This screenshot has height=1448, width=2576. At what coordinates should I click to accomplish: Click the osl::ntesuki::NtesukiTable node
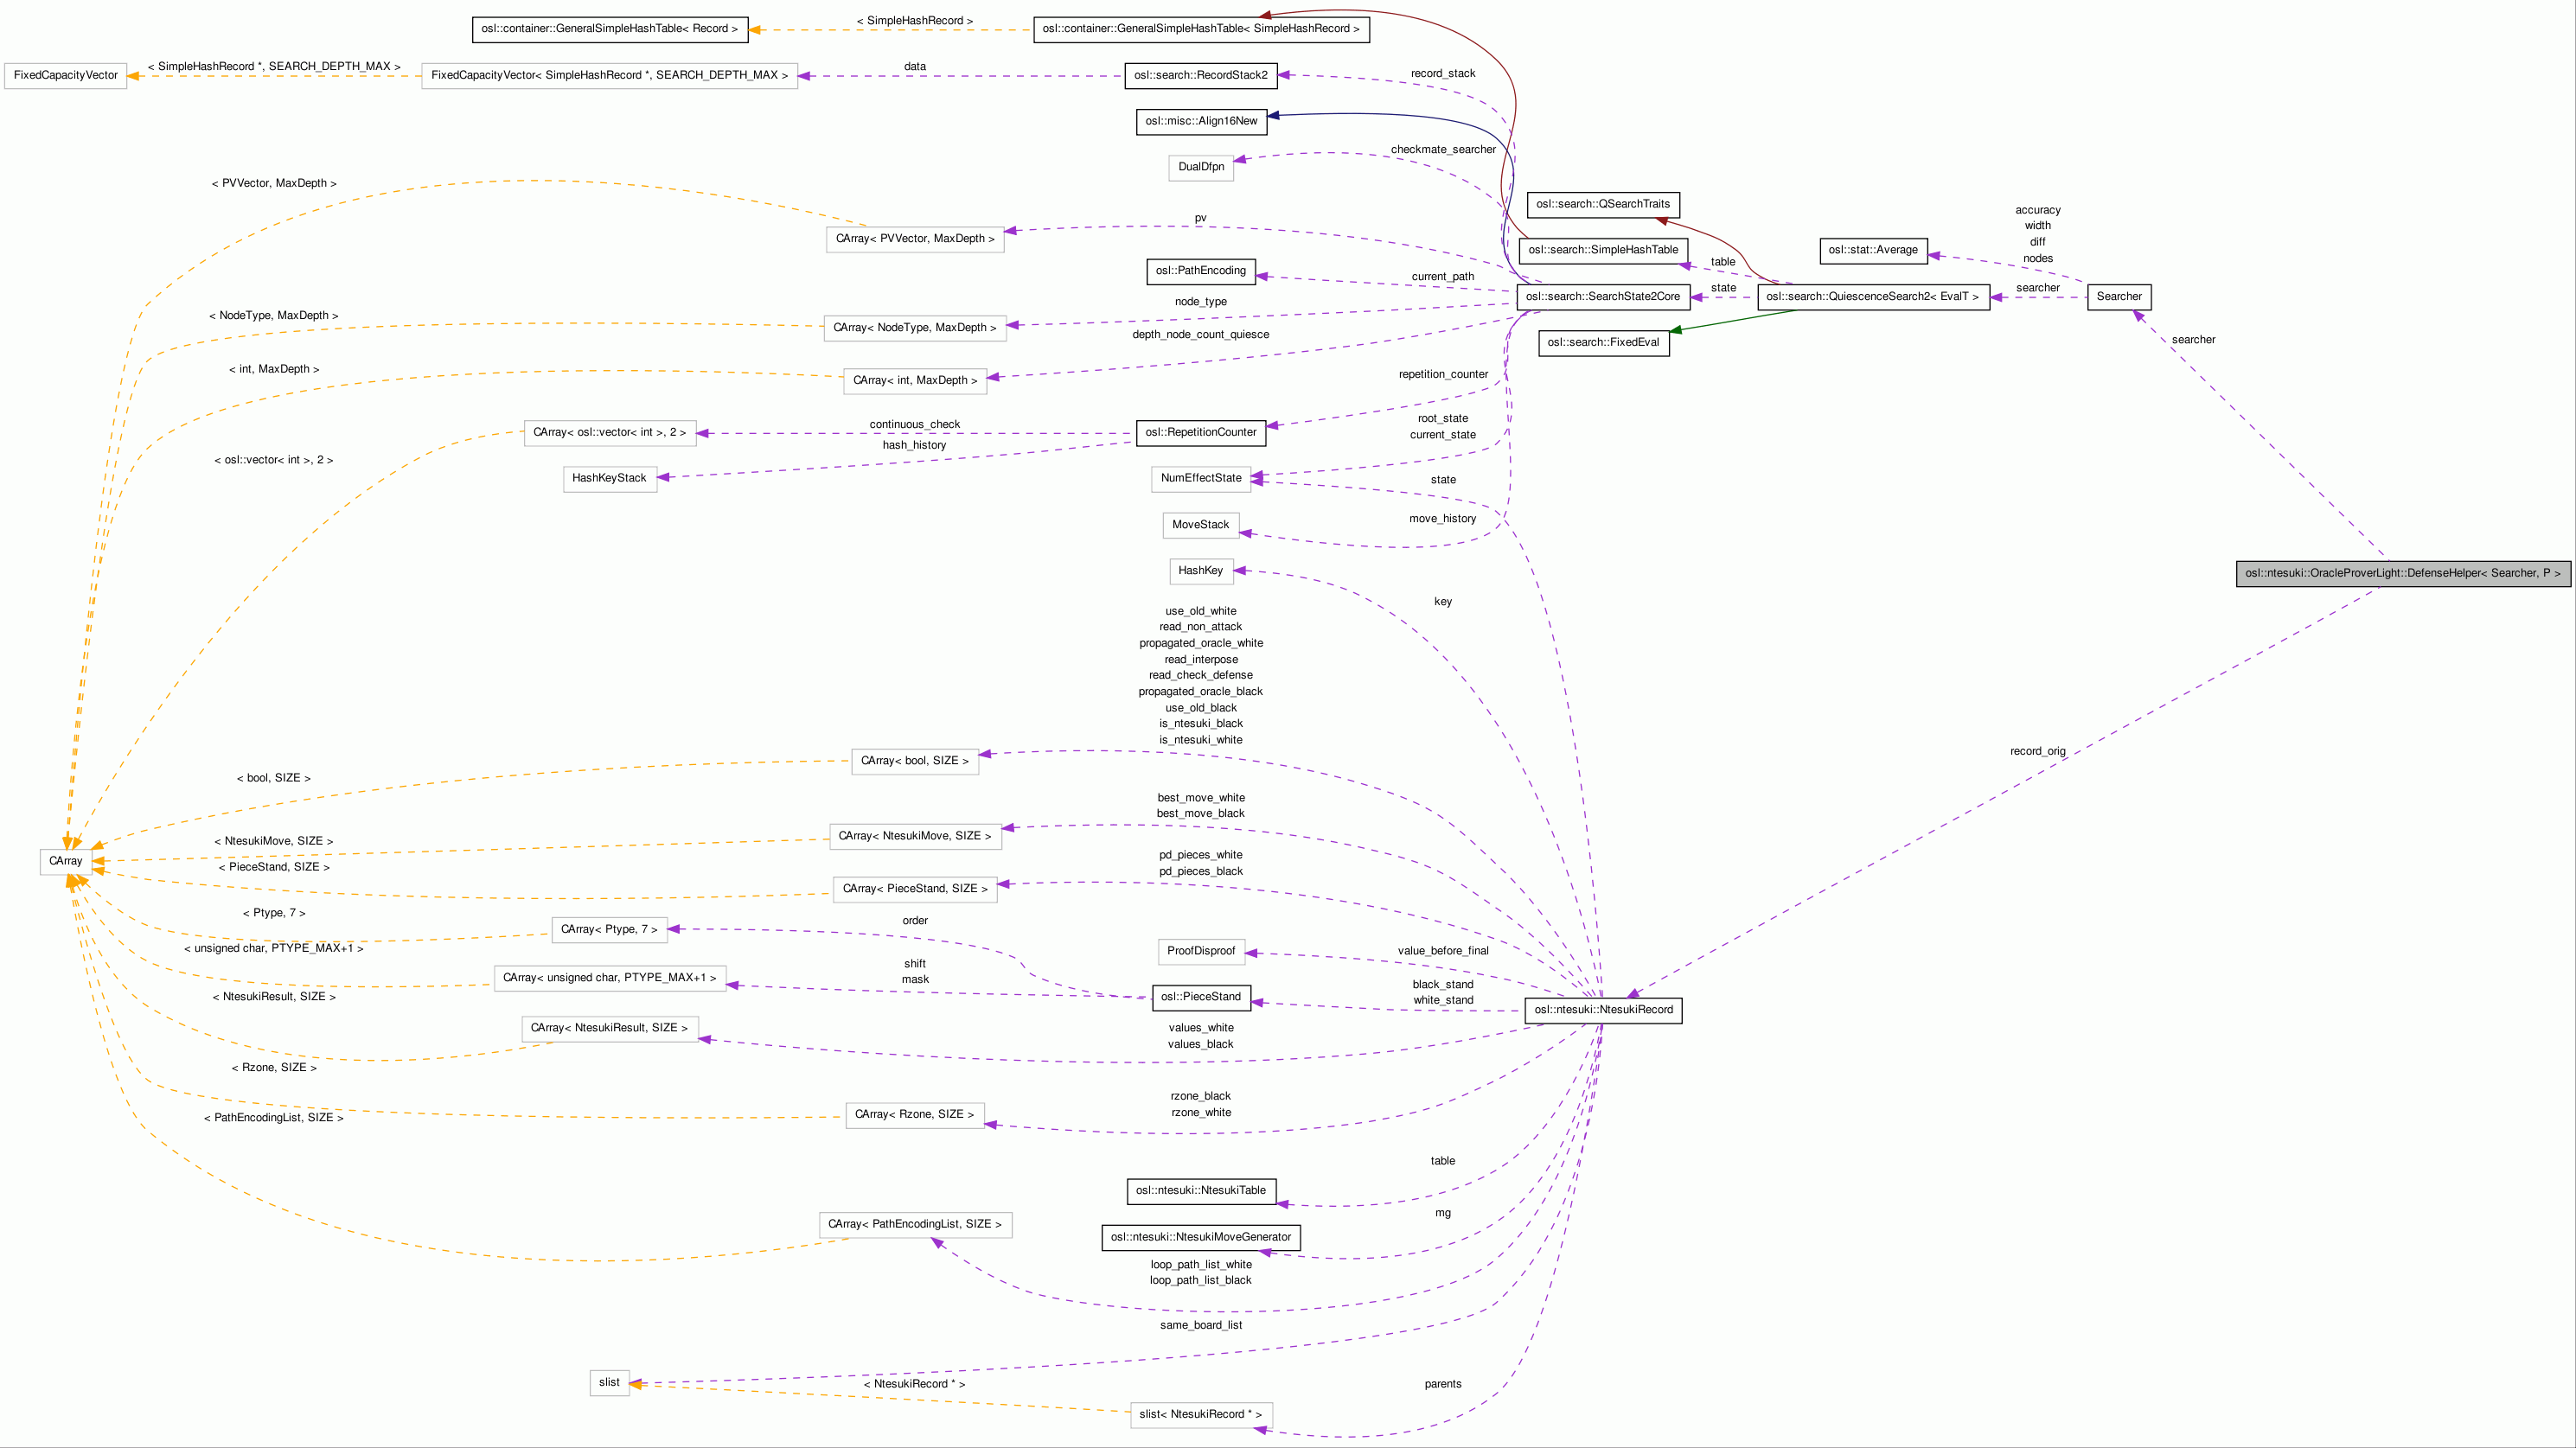(x=1200, y=1191)
